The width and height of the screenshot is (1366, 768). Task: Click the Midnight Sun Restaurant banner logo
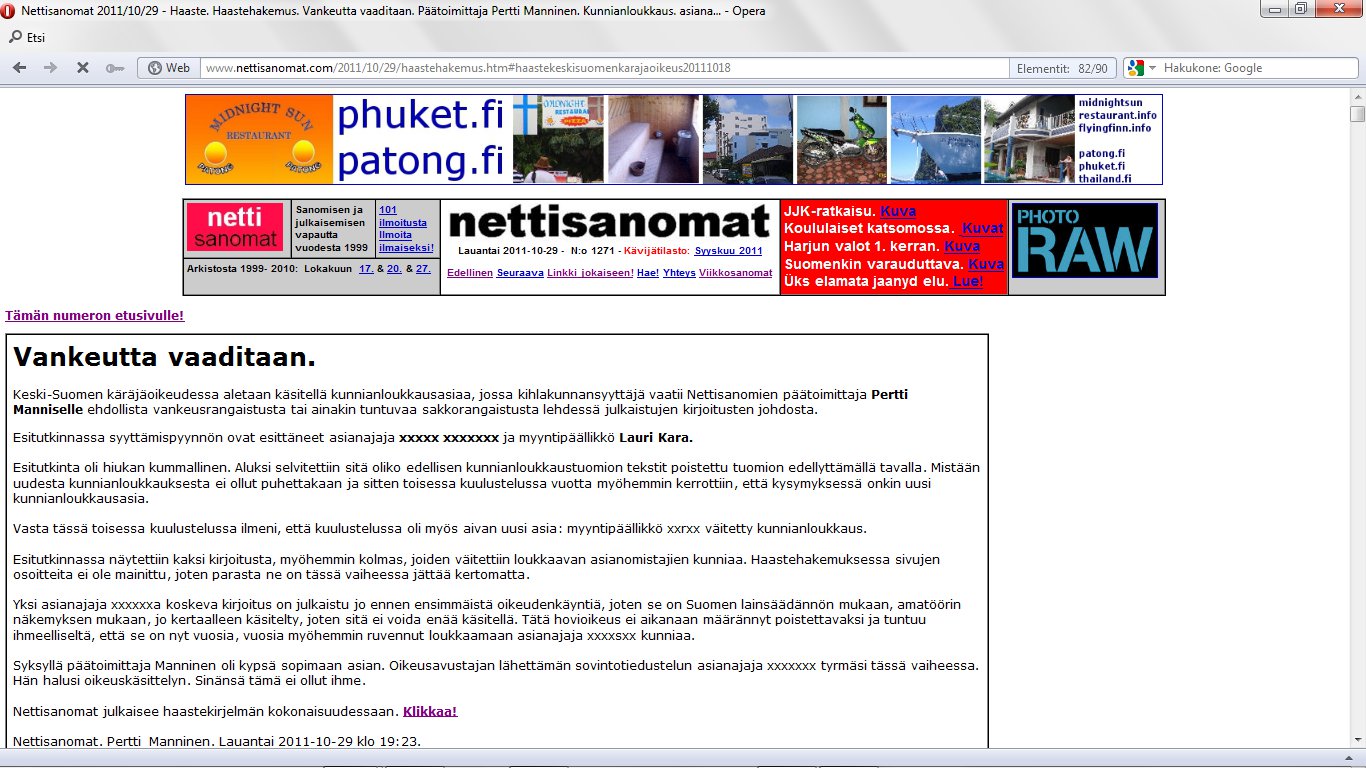[259, 139]
